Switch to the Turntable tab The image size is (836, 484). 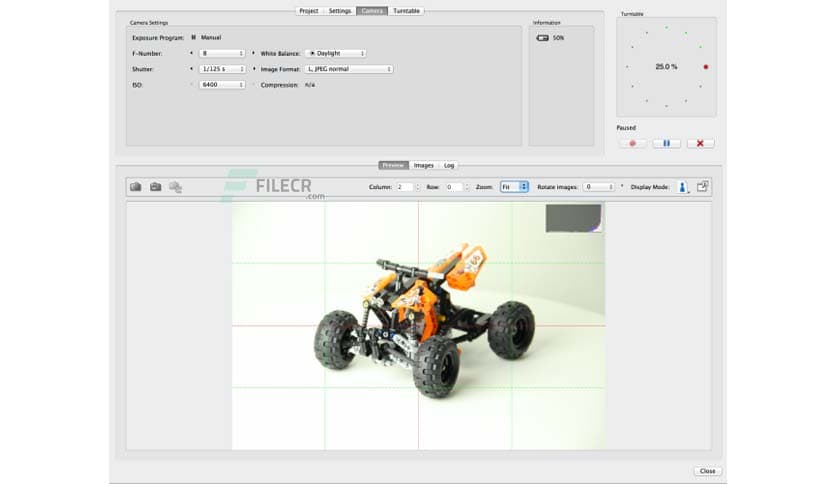[406, 11]
